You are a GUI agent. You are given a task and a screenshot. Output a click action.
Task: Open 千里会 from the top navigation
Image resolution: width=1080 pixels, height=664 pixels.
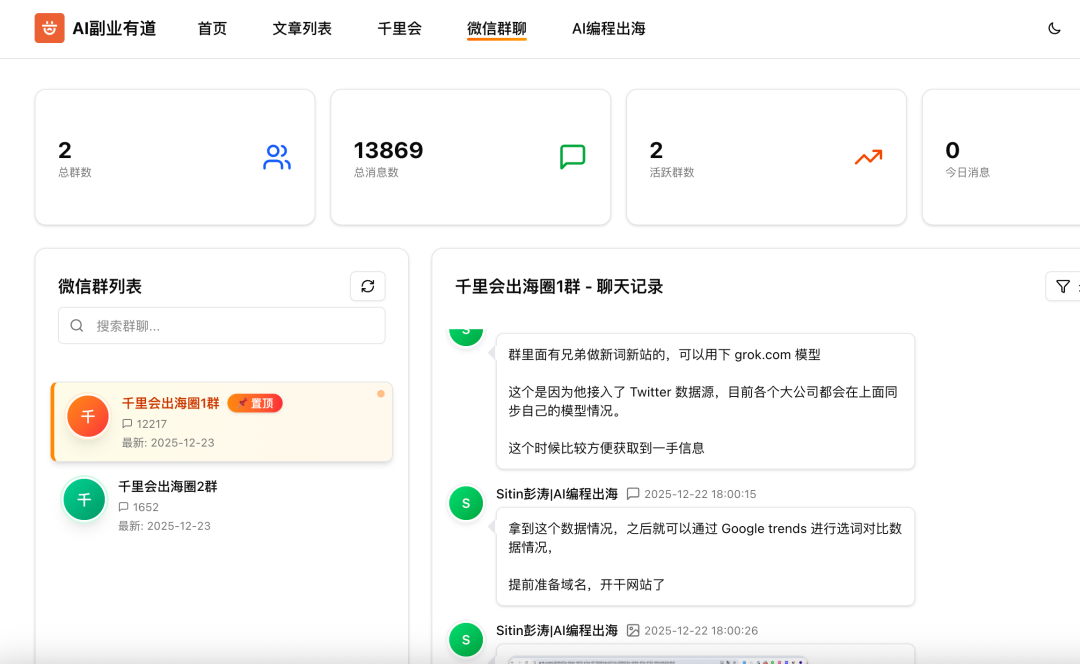coord(399,29)
